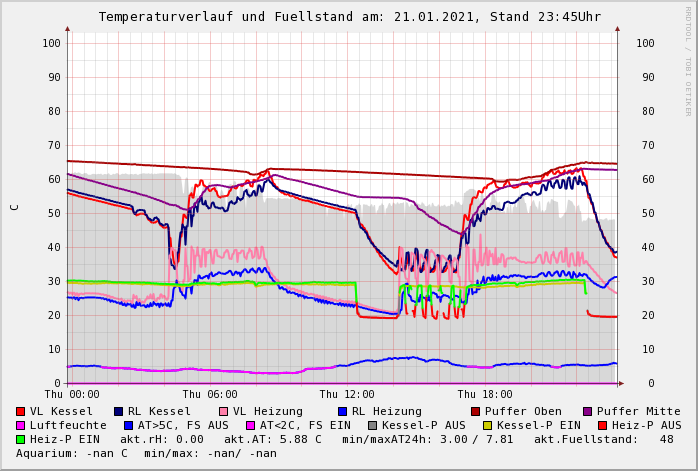Click the magenta Luftfeuchte legend marker
This screenshot has width=698, height=471.
tap(21, 425)
